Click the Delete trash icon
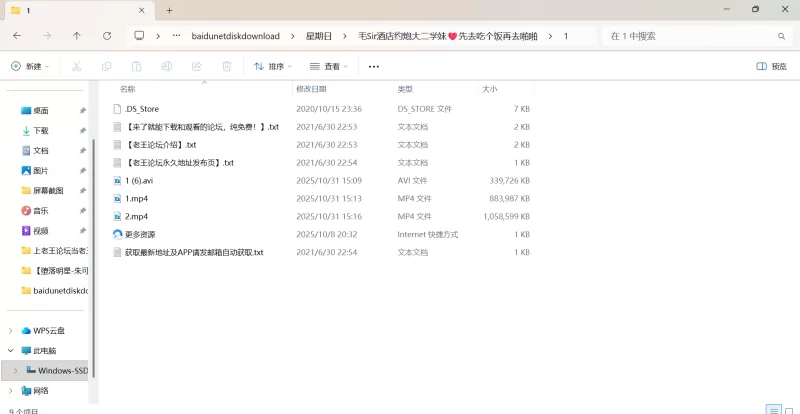Viewport: 800px width, 414px height. (x=226, y=66)
